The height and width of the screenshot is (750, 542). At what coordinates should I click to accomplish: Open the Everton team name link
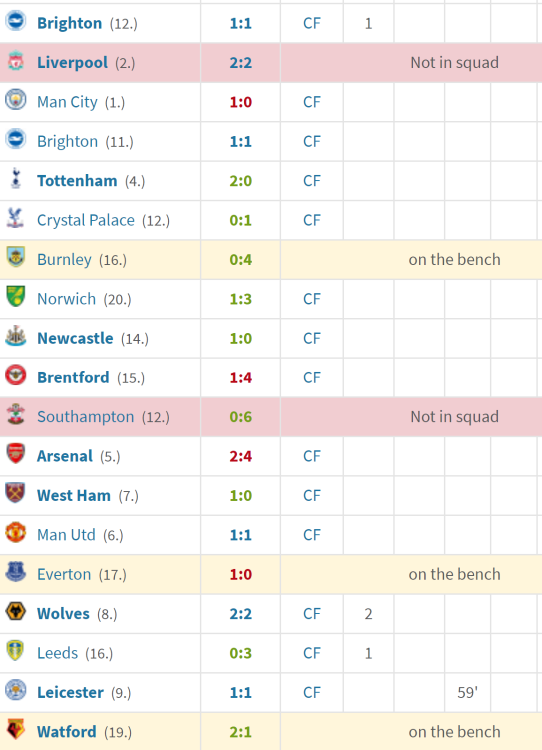point(64,574)
